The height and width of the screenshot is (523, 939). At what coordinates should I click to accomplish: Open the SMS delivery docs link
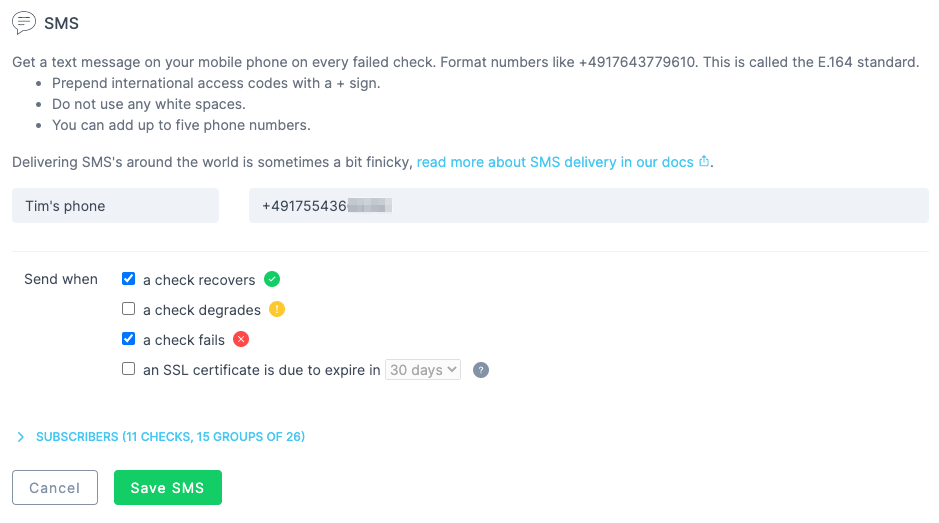555,162
